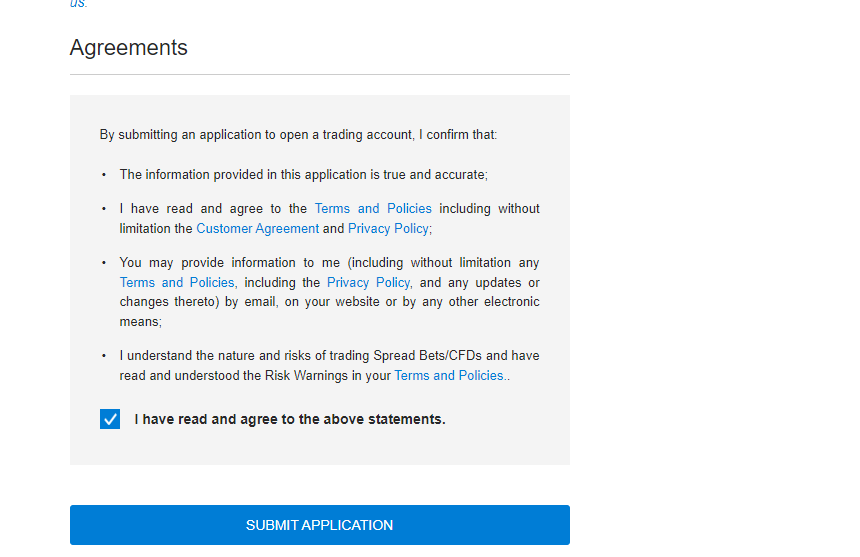Click 'limitation the' text before Customer Agreement
Screen dimensions: 860x557
click(156, 229)
